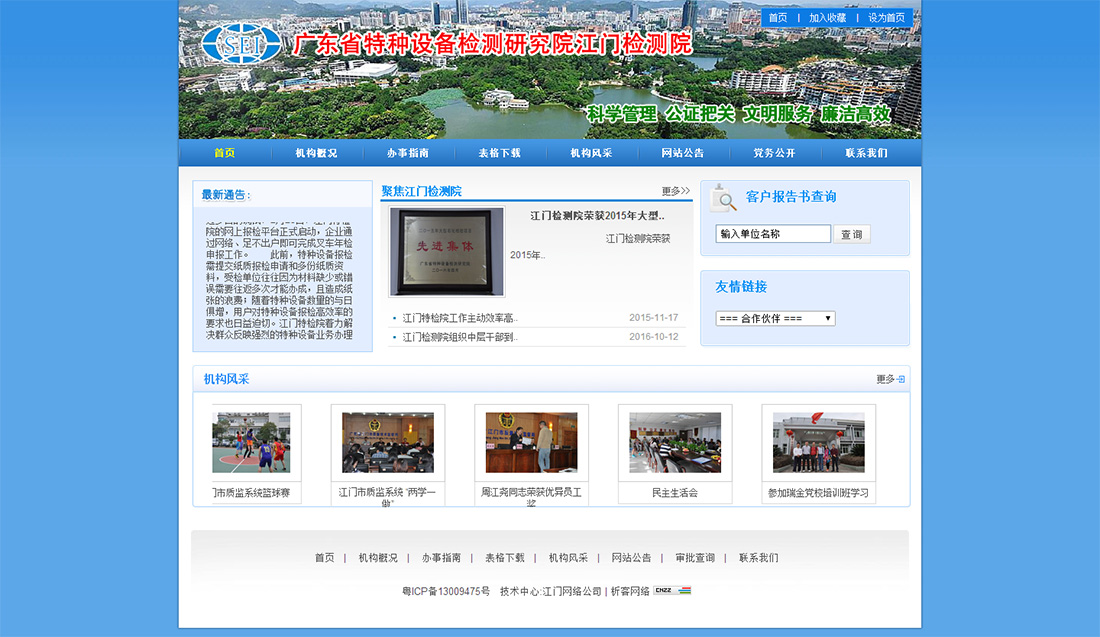The image size is (1100, 637).
Task: Open the 民主生活会 photo thumbnail
Action: [675, 443]
